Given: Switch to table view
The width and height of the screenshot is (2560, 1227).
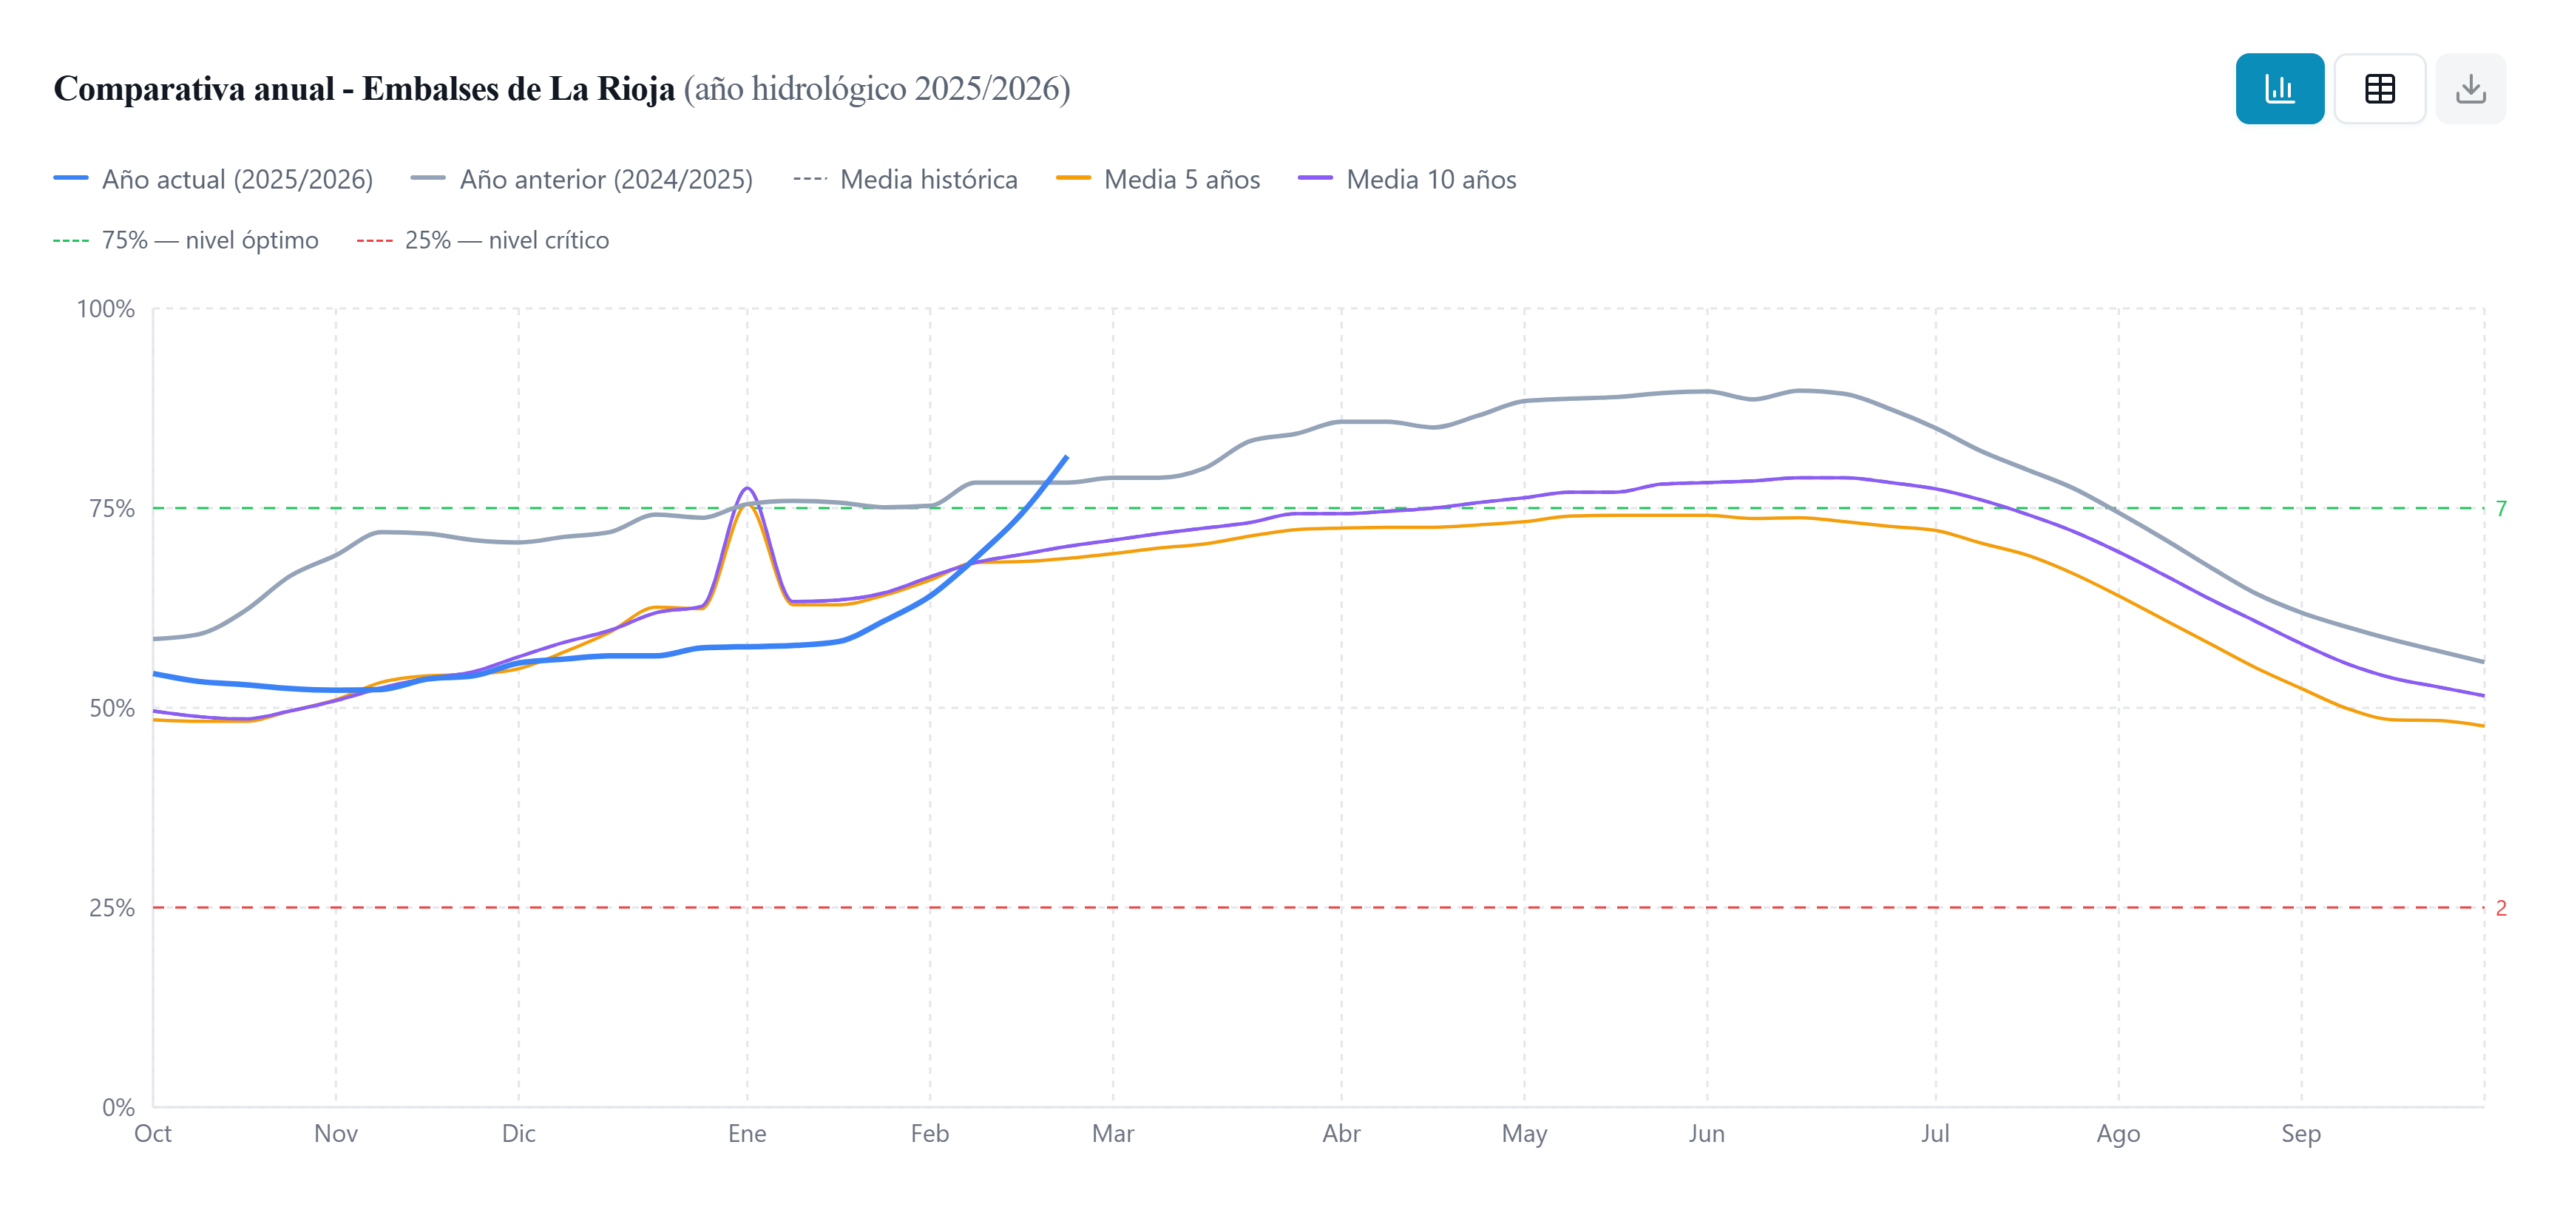Looking at the screenshot, I should point(2378,89).
